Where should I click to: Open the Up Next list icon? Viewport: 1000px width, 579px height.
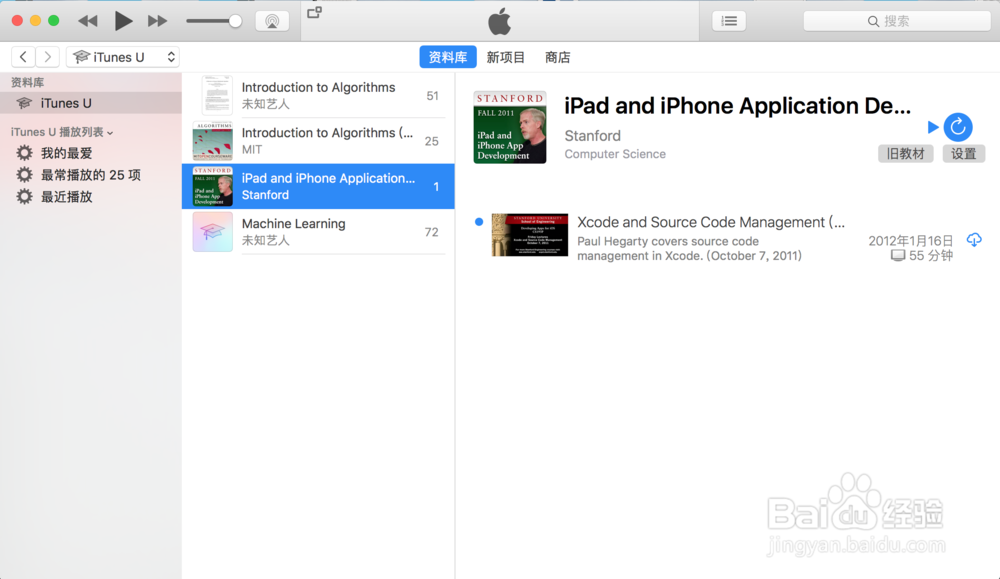click(x=729, y=21)
